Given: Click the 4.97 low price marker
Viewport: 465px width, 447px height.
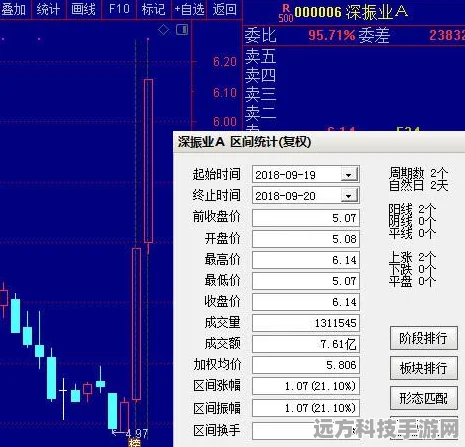Looking at the screenshot, I should click(137, 433).
